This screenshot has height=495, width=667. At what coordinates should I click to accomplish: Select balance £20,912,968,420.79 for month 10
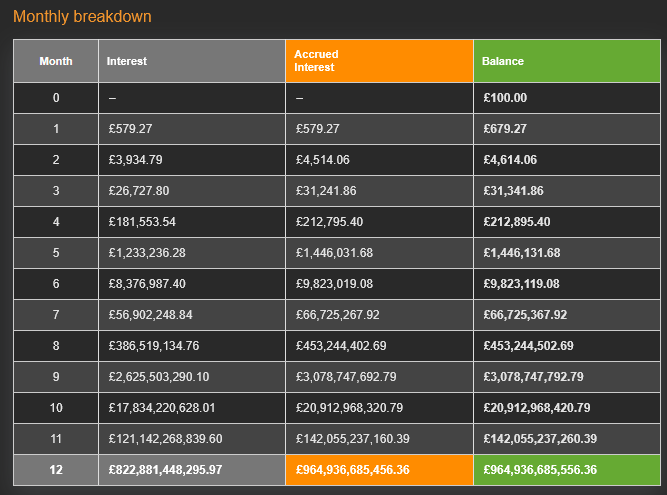[535, 408]
